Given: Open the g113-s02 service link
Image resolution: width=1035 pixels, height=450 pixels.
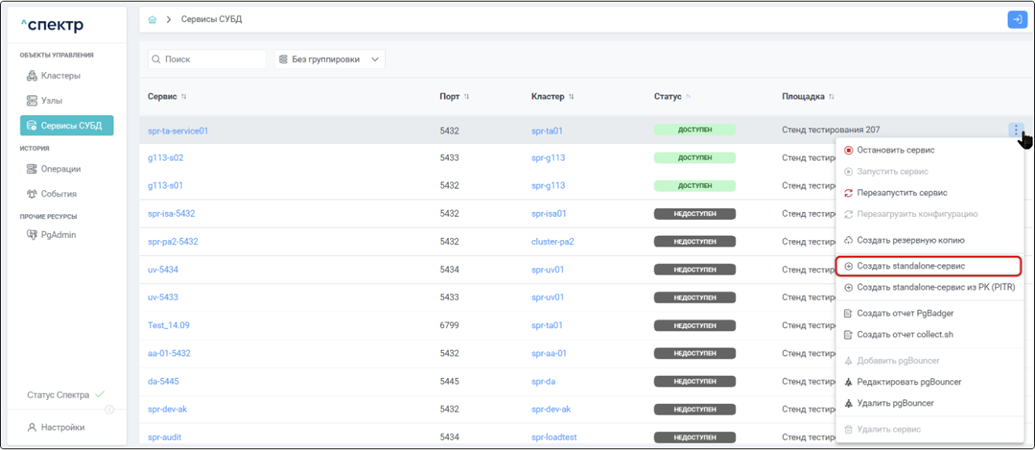Looking at the screenshot, I should point(166,158).
